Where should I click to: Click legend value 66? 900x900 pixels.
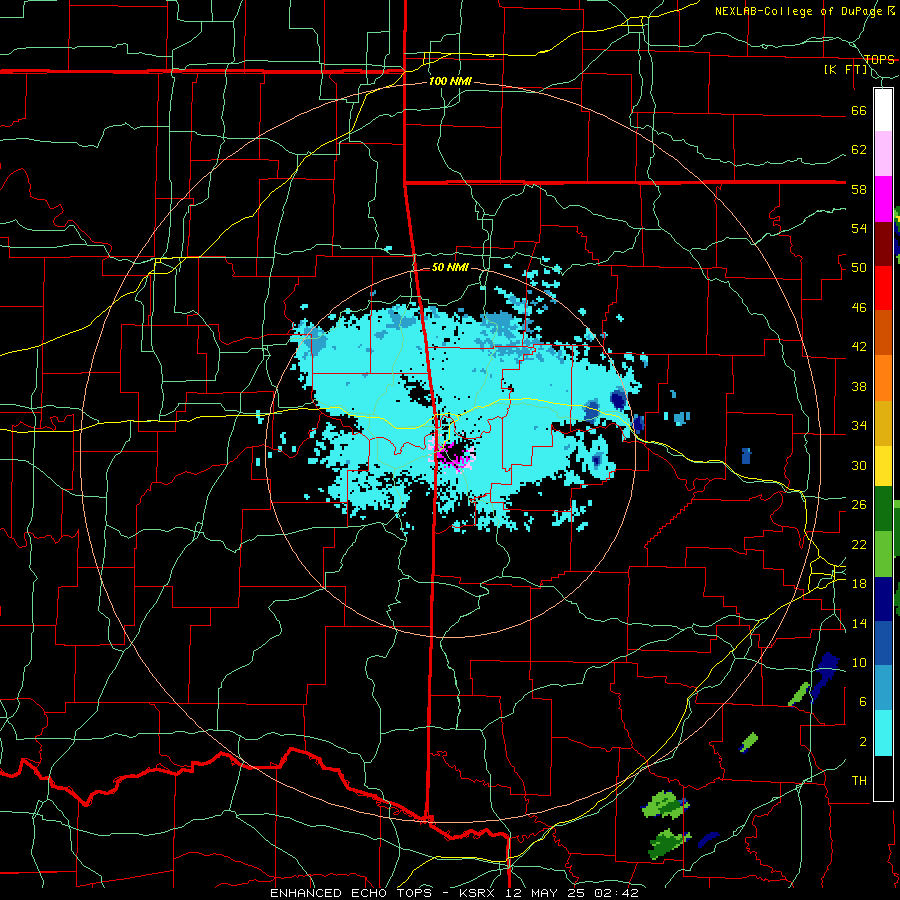coord(859,111)
